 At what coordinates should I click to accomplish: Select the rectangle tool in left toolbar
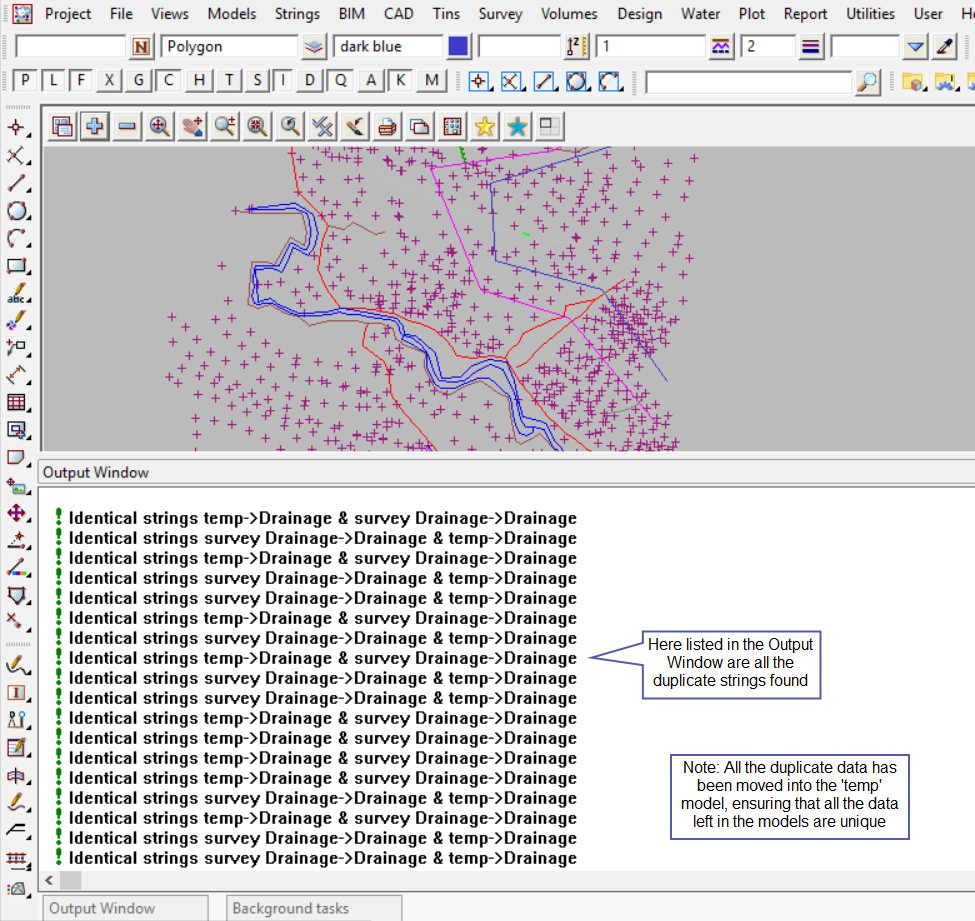coord(16,267)
